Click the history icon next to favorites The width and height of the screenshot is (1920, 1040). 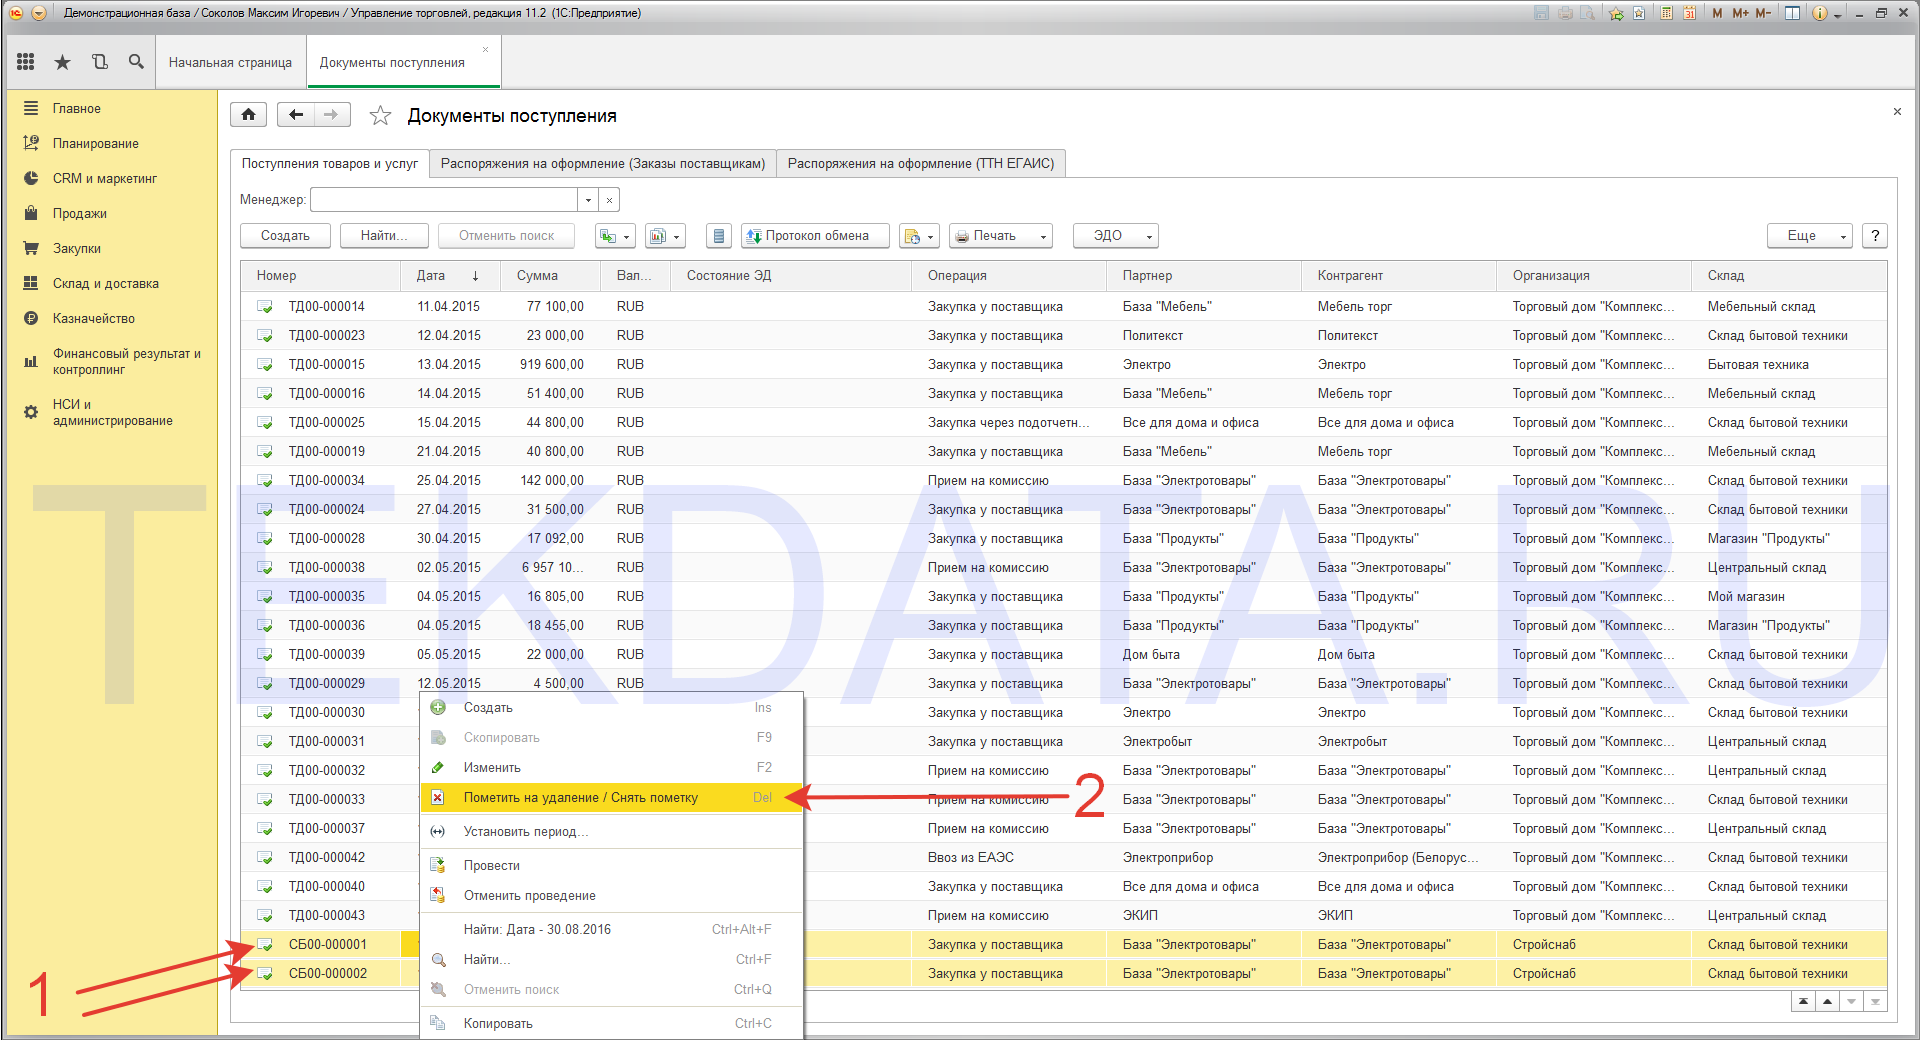click(99, 62)
